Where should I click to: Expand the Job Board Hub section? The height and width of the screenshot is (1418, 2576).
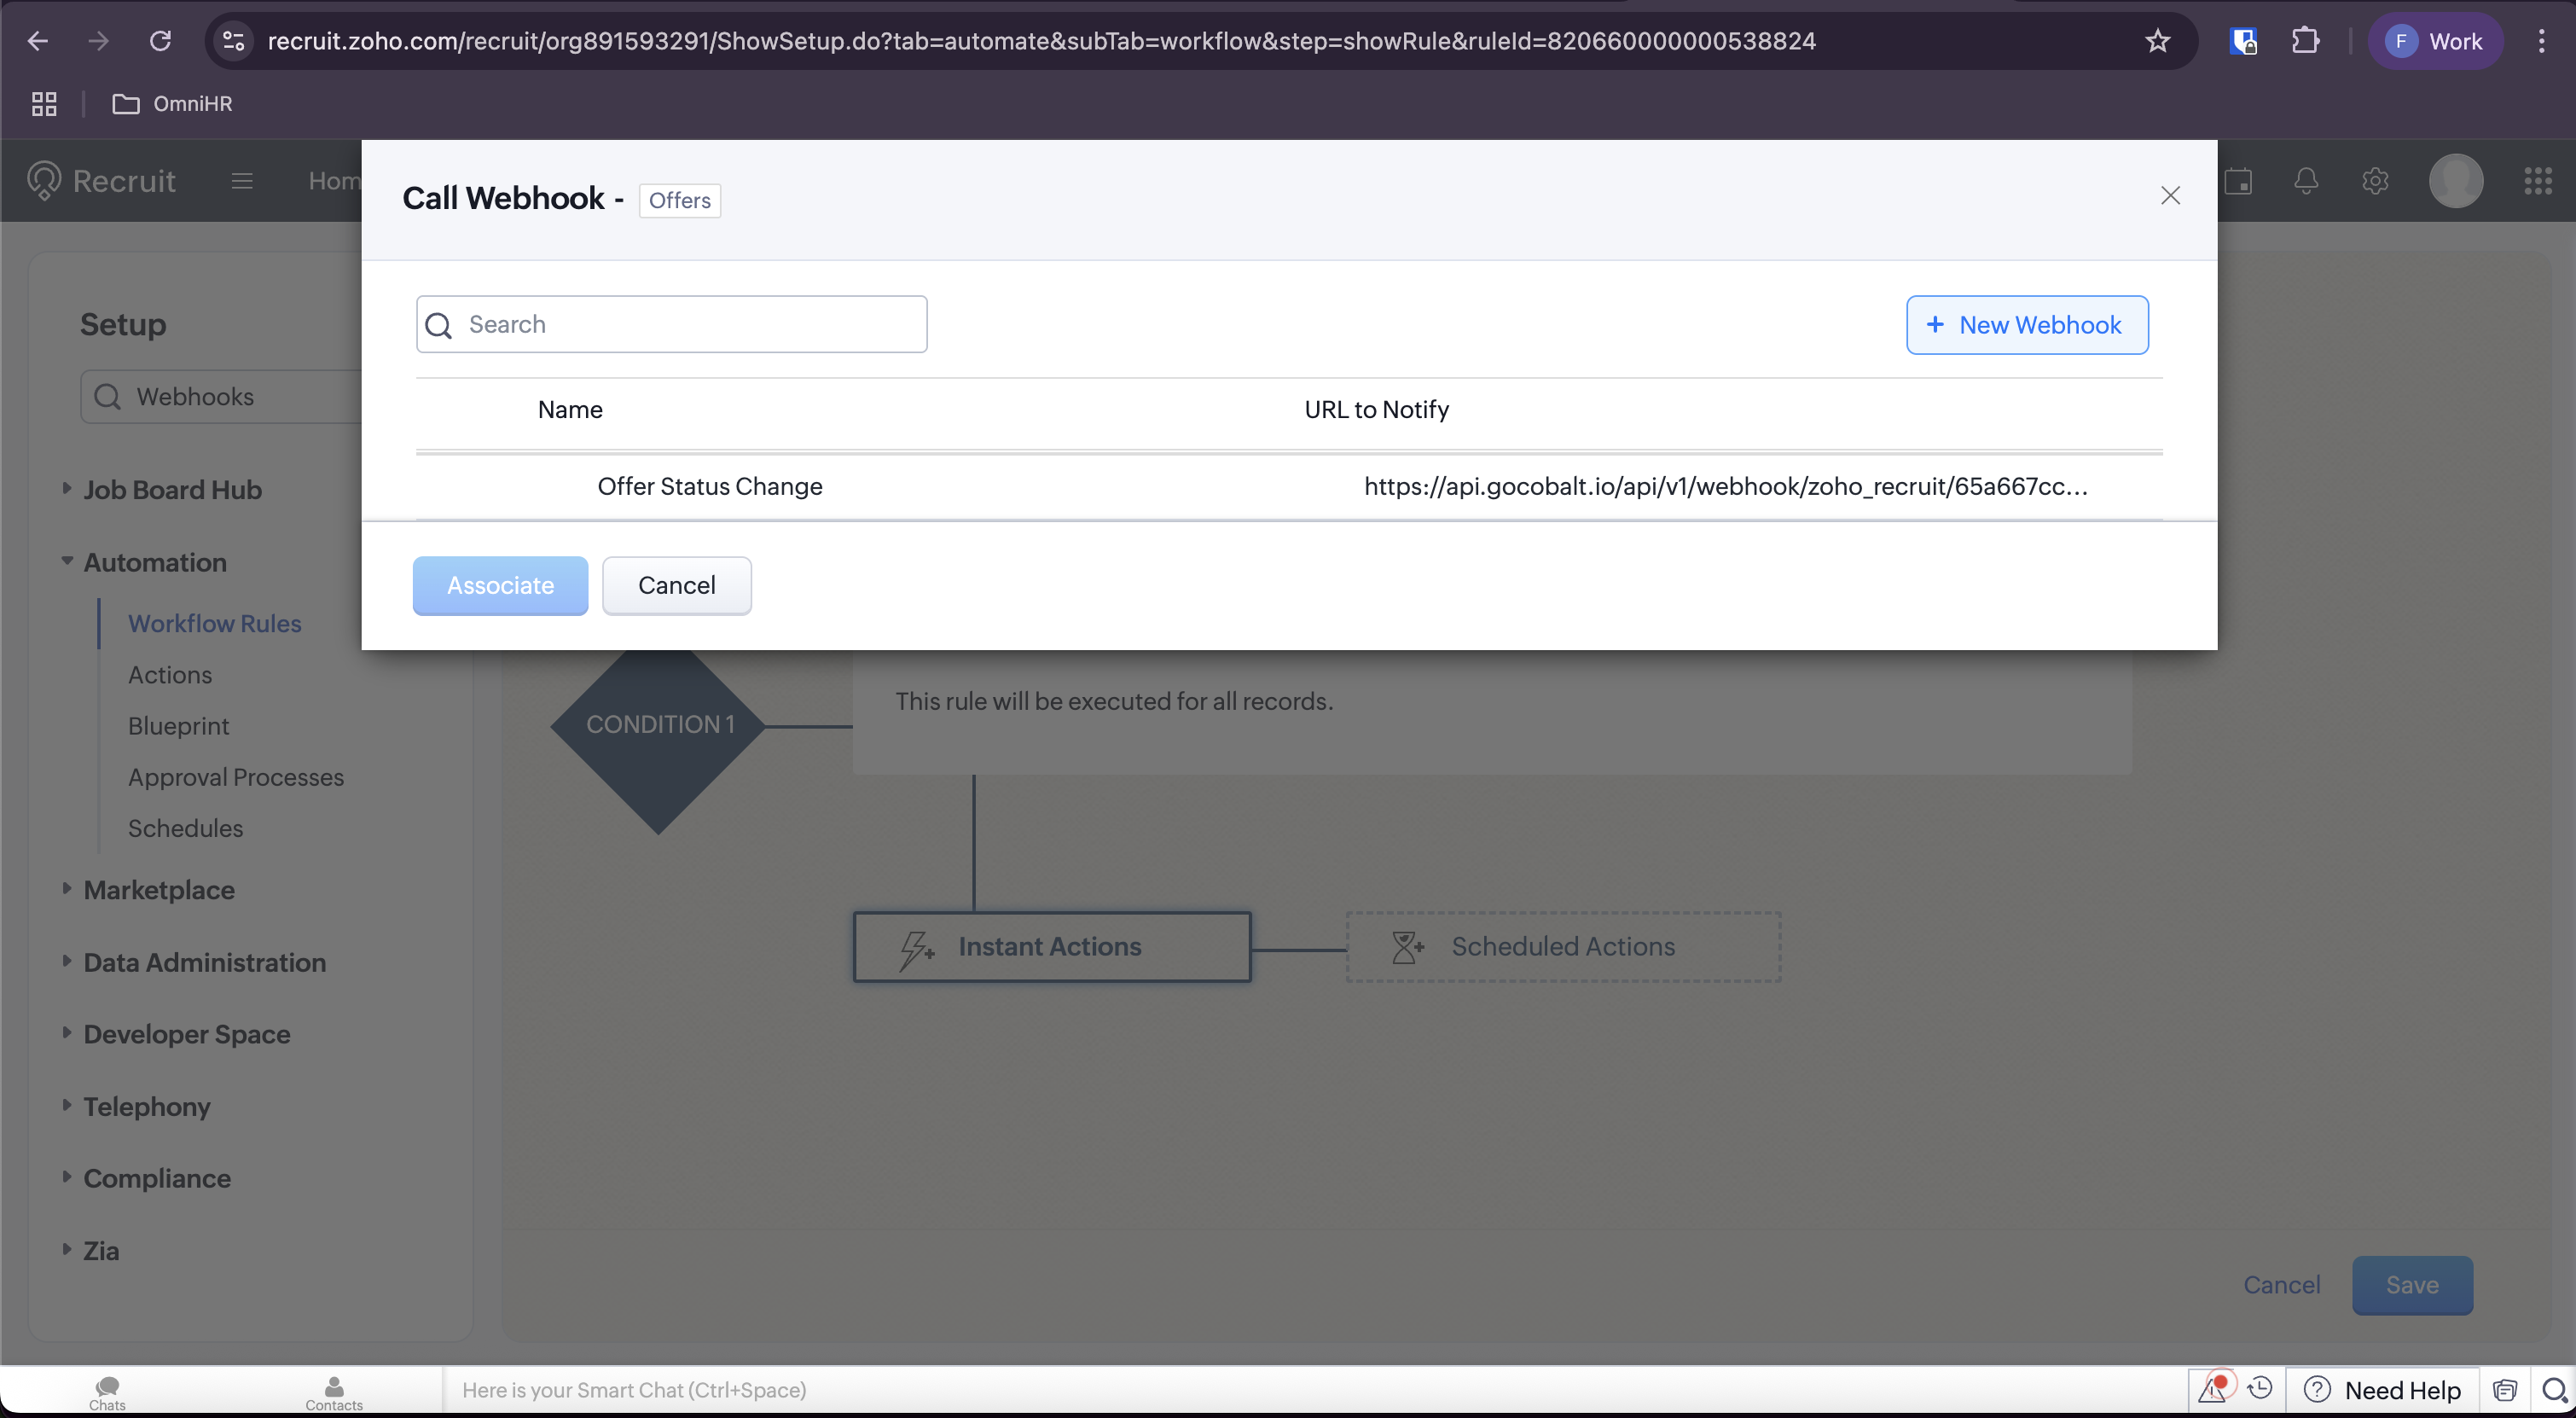[171, 490]
